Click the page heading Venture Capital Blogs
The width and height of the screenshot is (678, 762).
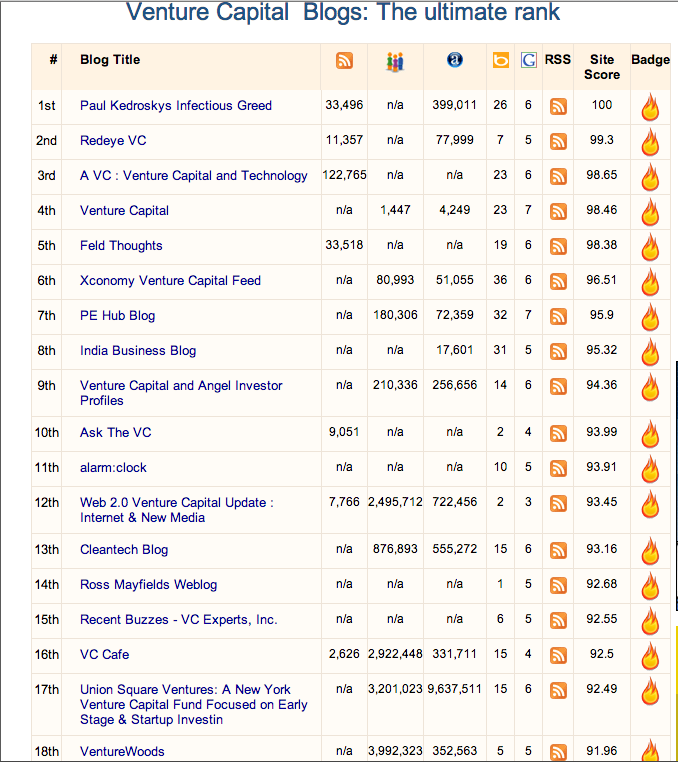point(343,12)
